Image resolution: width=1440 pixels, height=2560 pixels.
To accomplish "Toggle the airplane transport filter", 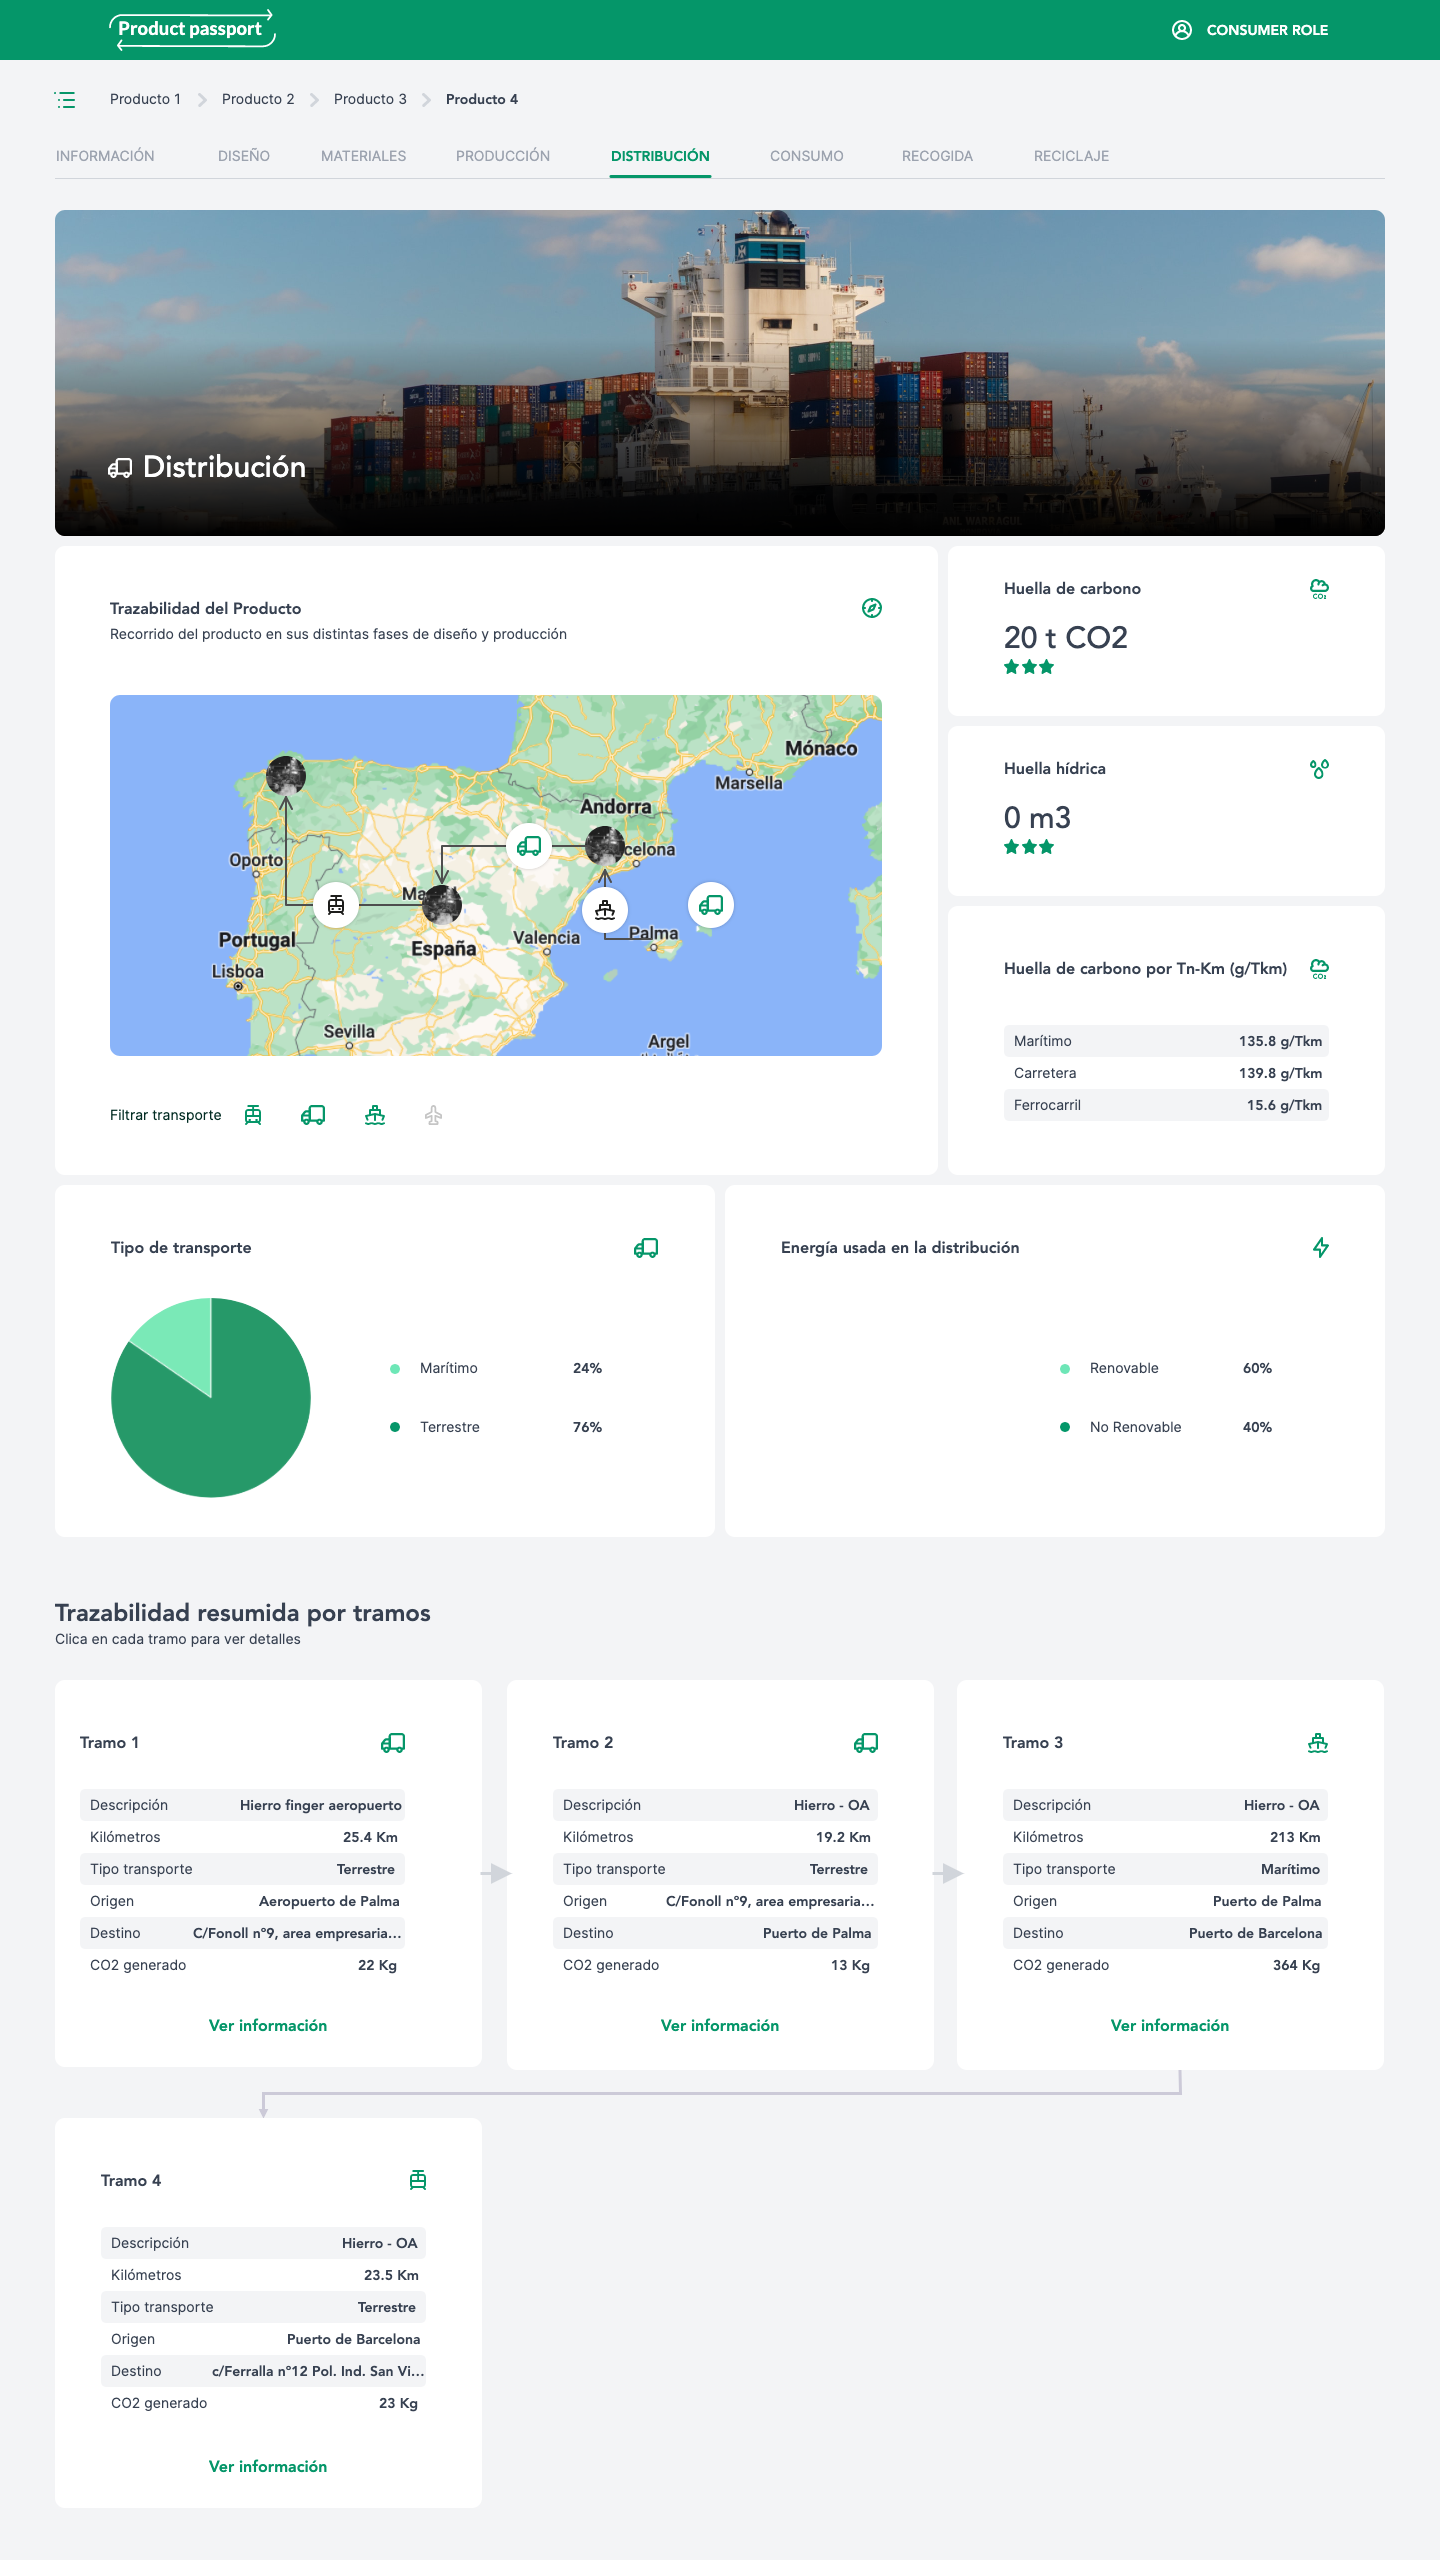I will [433, 1115].
